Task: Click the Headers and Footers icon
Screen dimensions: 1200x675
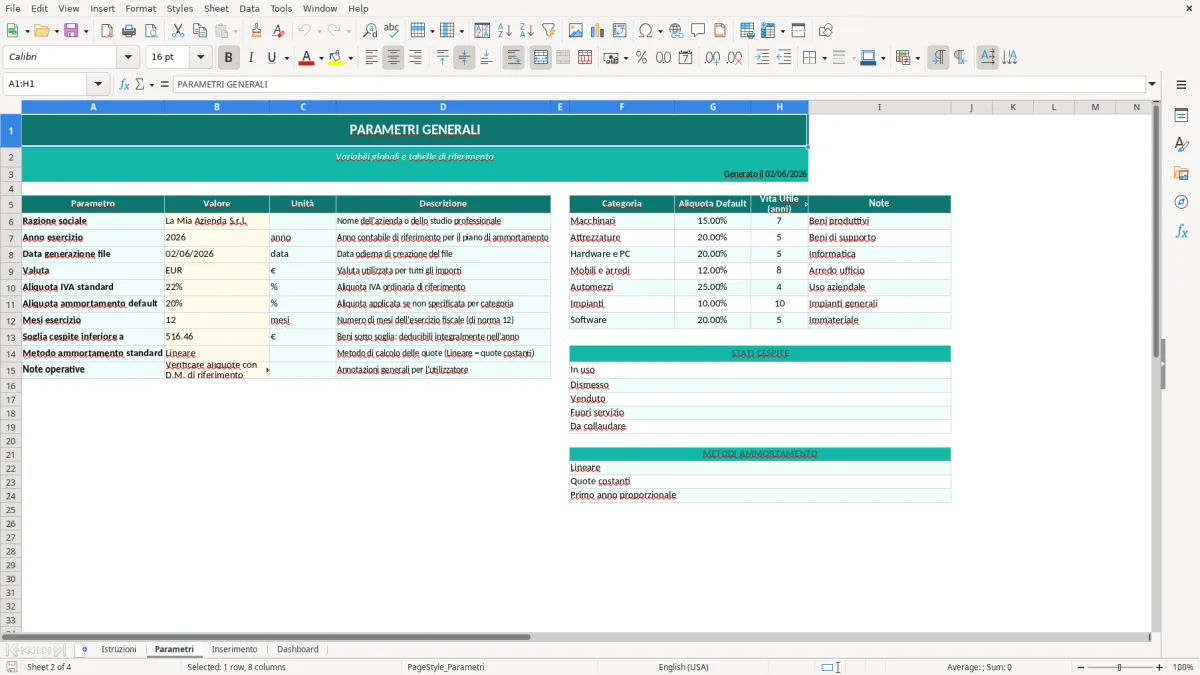Action: point(720,31)
